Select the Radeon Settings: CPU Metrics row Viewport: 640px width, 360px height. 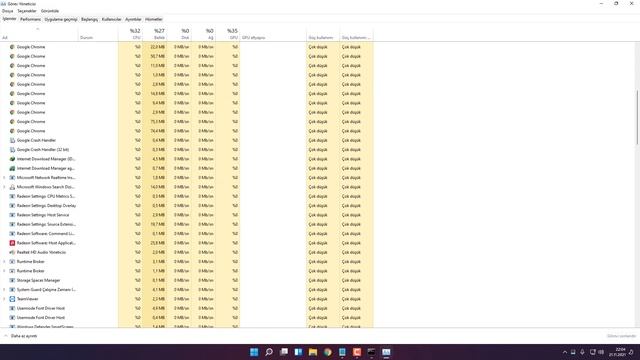point(187,196)
